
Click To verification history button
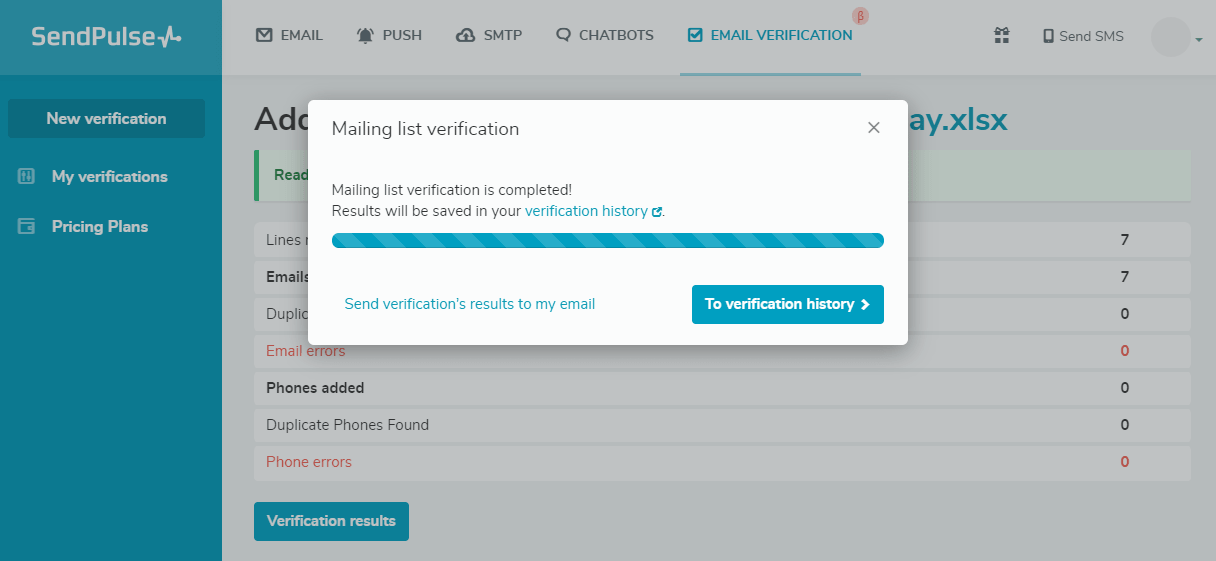point(787,304)
